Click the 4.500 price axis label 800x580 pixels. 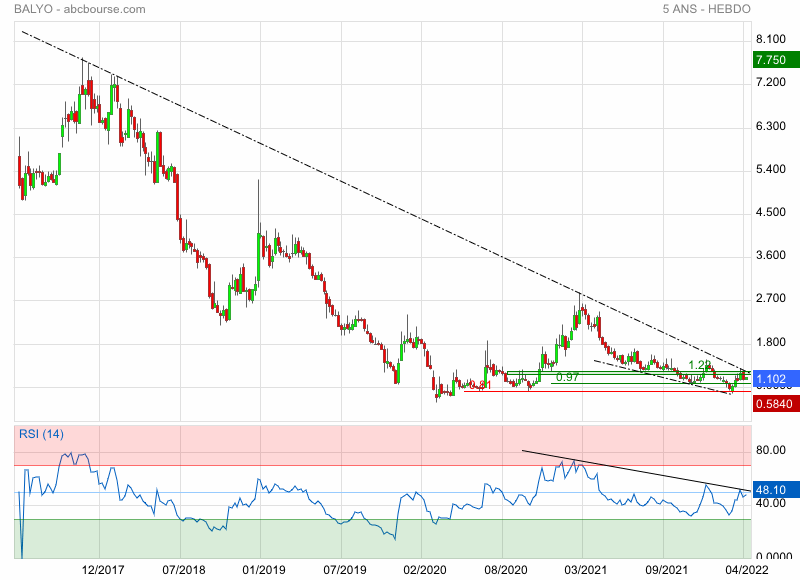[x=771, y=212]
